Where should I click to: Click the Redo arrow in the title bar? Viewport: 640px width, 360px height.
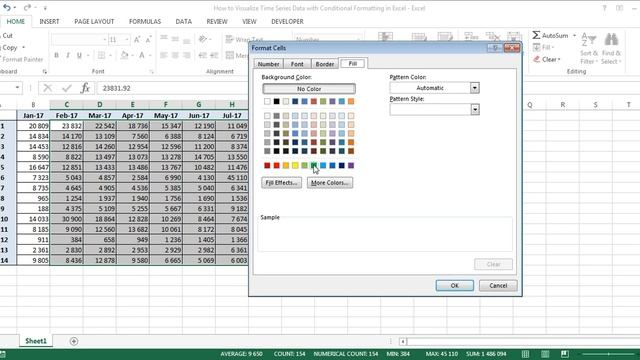pyautogui.click(x=27, y=7)
